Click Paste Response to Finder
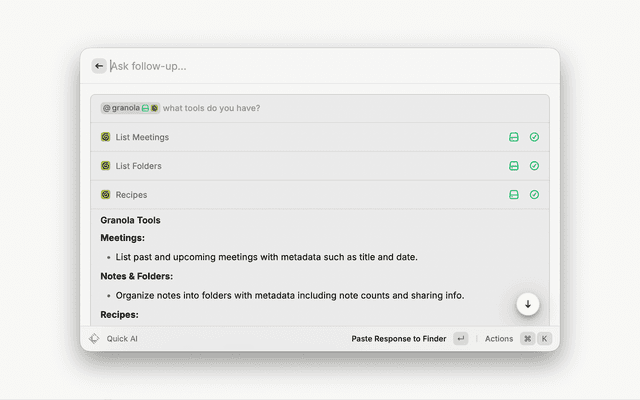640x400 pixels. [400, 339]
